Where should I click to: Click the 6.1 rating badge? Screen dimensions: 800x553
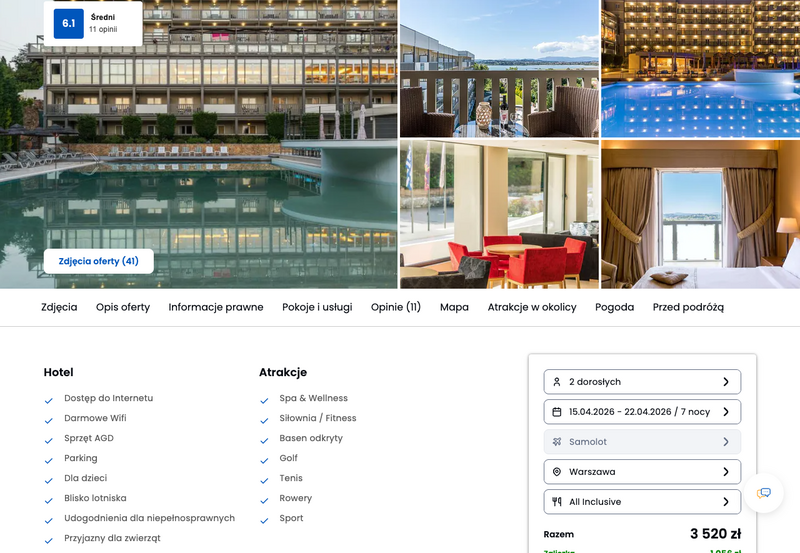pyautogui.click(x=69, y=23)
